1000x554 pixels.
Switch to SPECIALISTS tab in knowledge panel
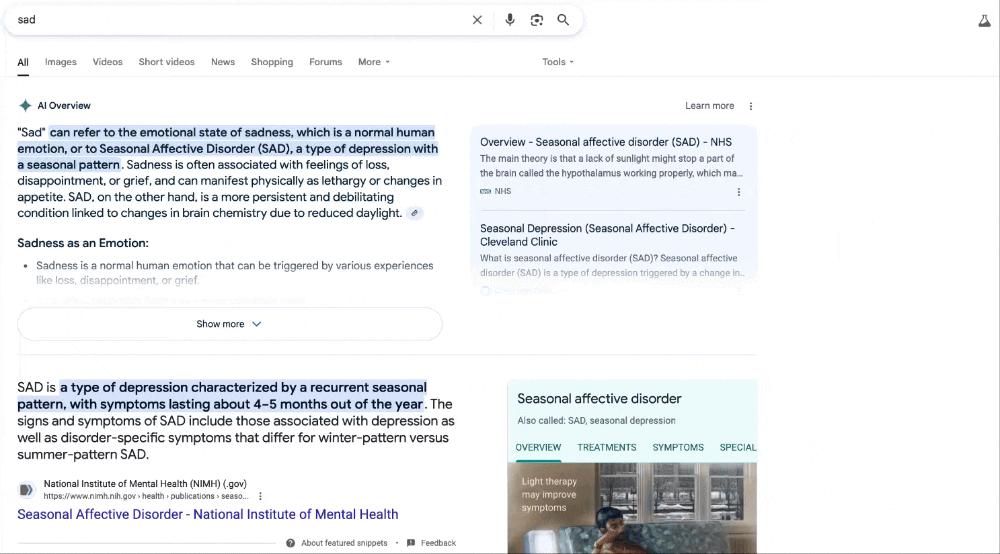coord(738,448)
